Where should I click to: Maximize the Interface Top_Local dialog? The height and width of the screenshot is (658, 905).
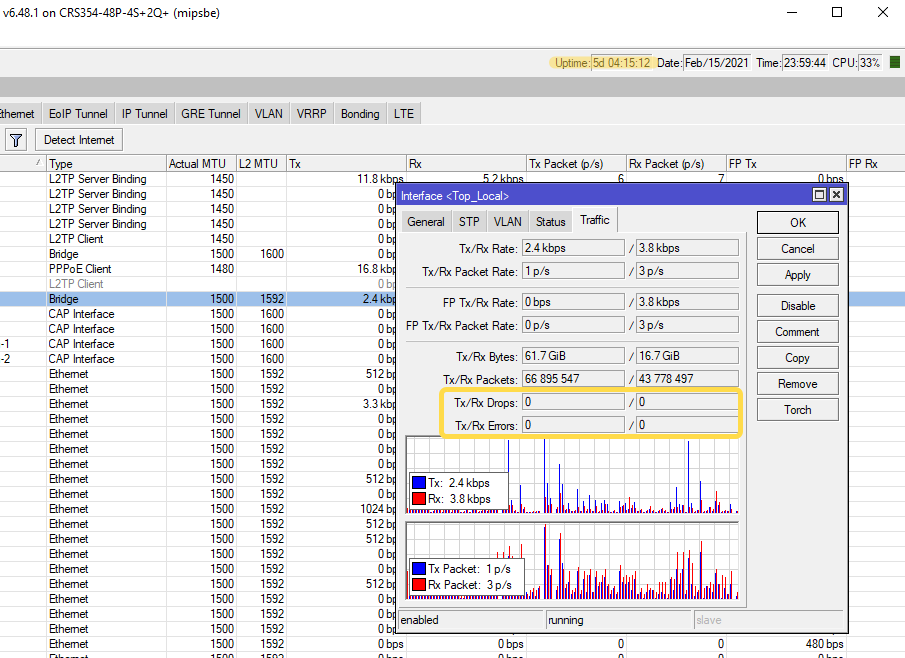coord(820,195)
